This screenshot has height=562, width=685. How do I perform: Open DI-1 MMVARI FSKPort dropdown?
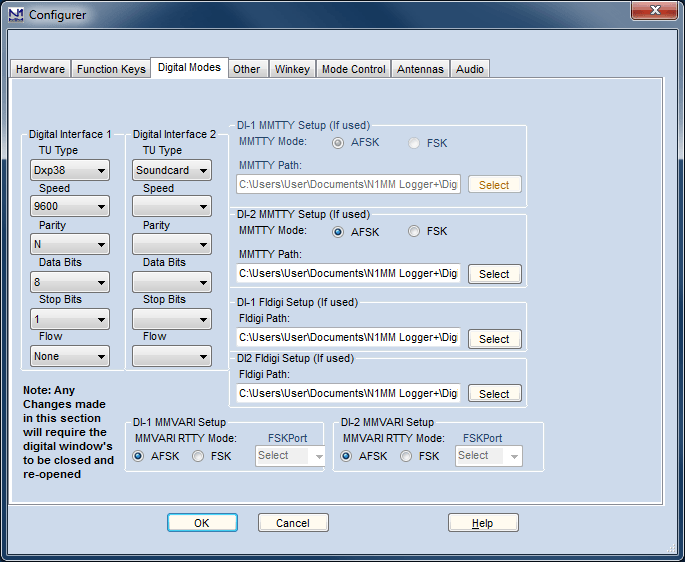(x=290, y=456)
